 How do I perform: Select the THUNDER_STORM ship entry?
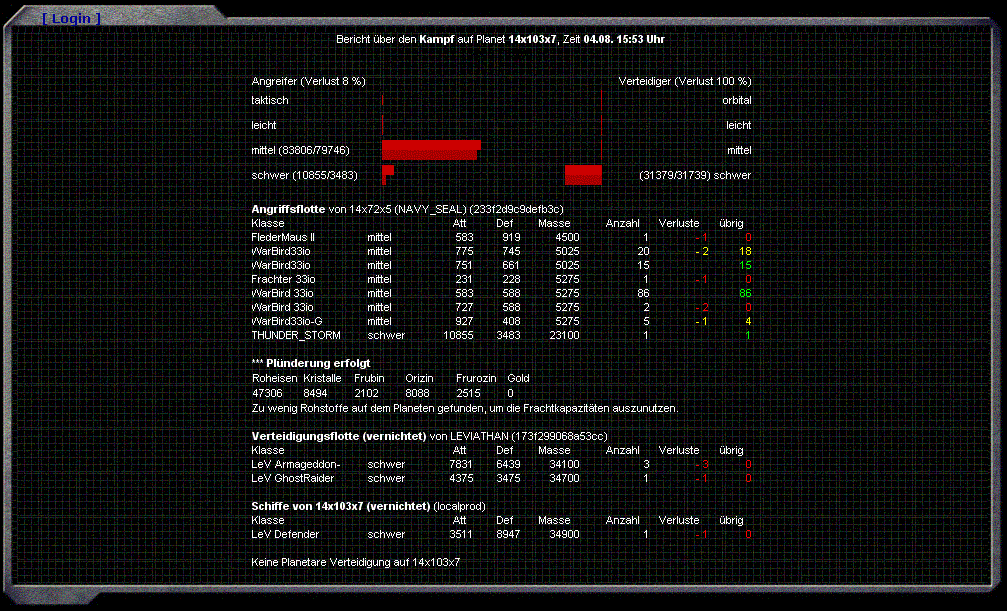click(x=296, y=335)
